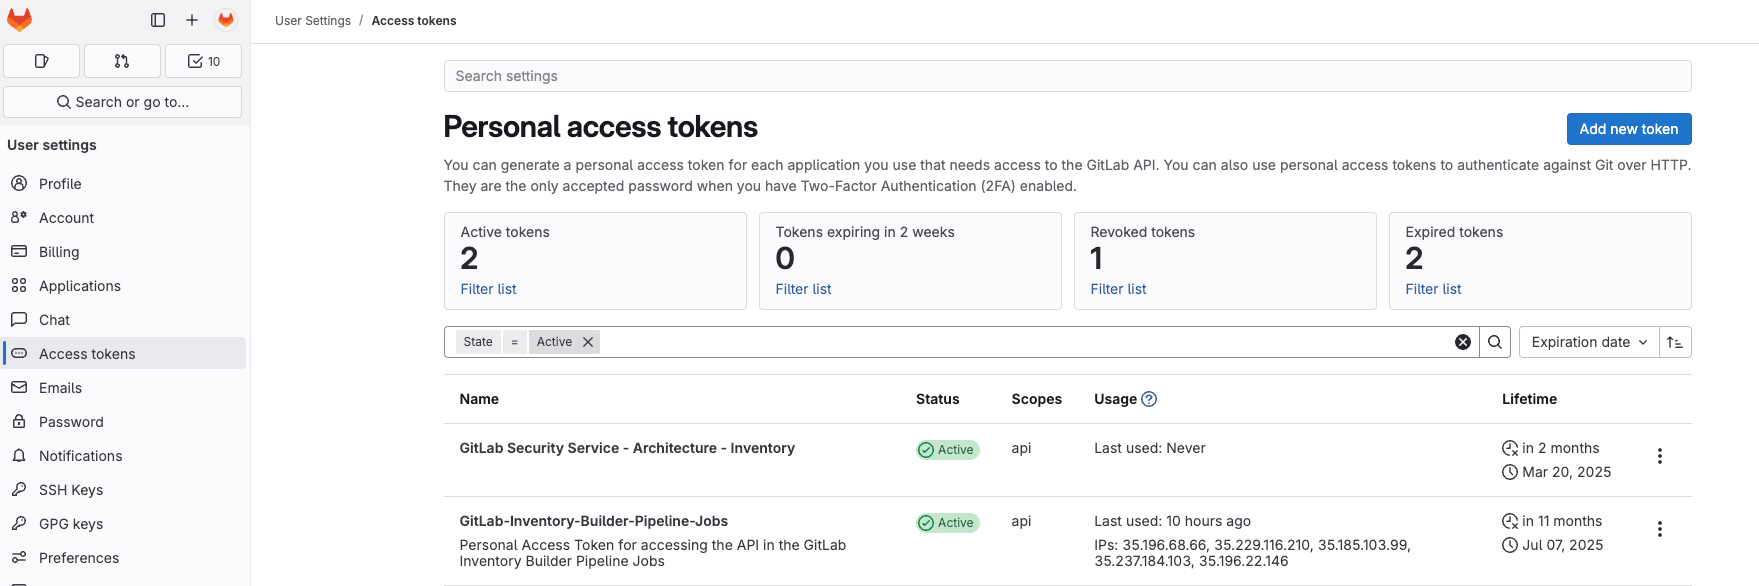This screenshot has width=1759, height=586.
Task: Focus the Search settings field
Action: point(1067,76)
